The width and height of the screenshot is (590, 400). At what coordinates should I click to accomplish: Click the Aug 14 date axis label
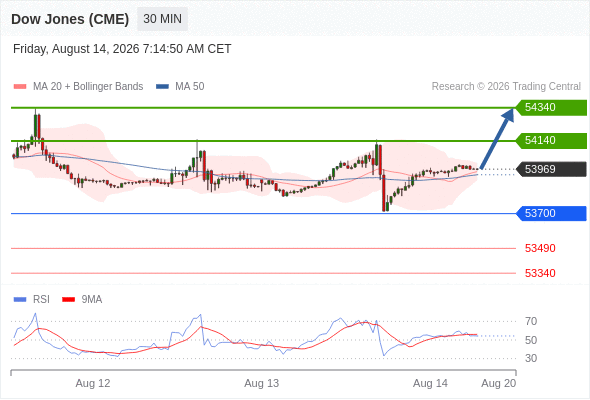(430, 383)
